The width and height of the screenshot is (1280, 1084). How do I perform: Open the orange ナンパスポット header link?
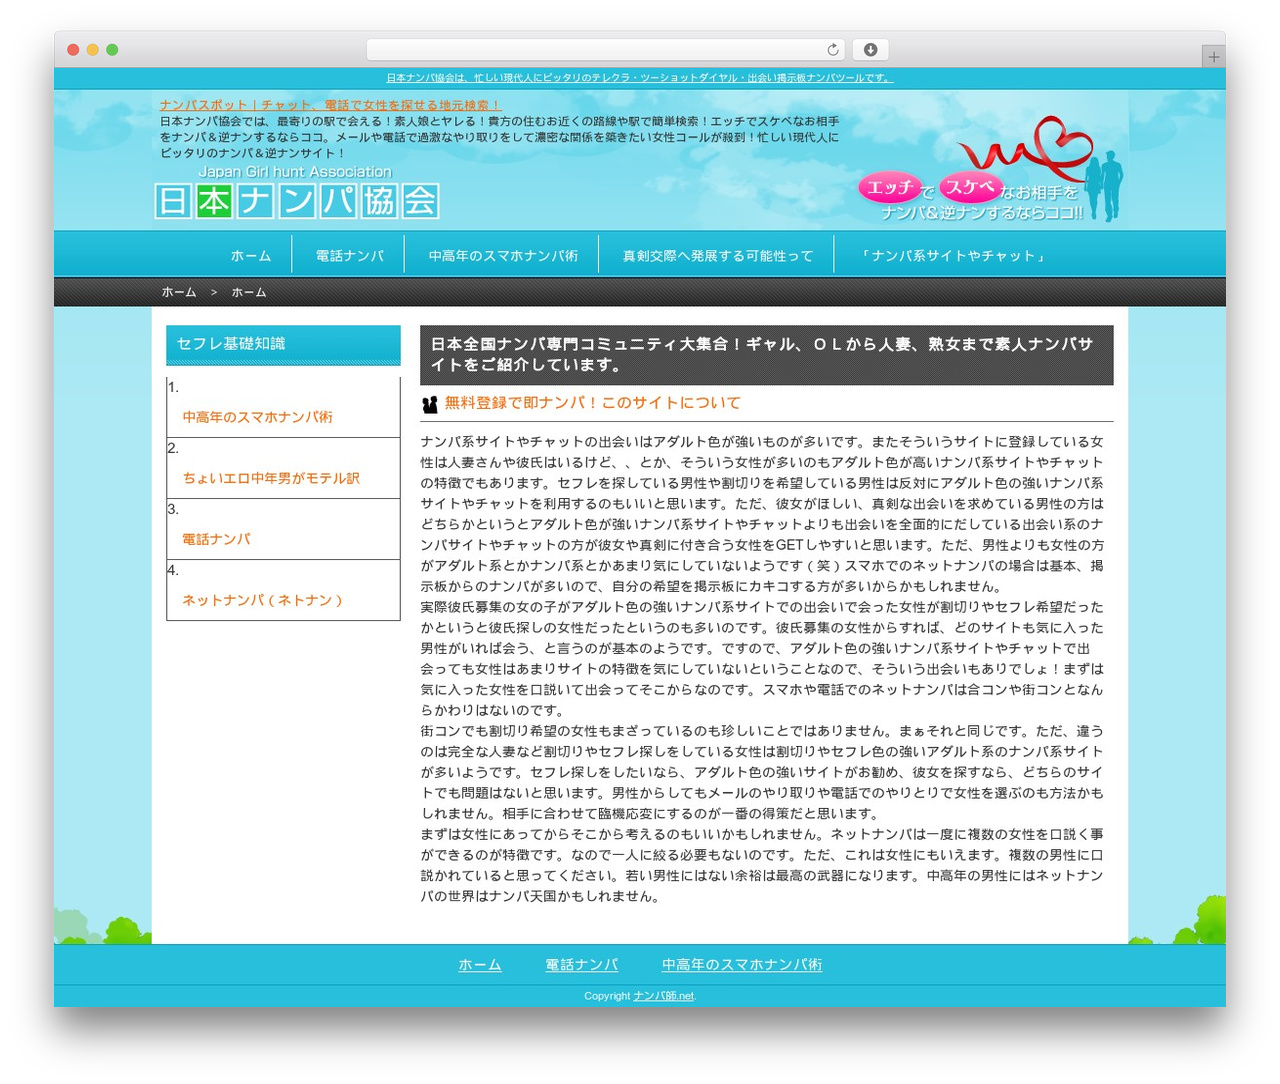(330, 105)
